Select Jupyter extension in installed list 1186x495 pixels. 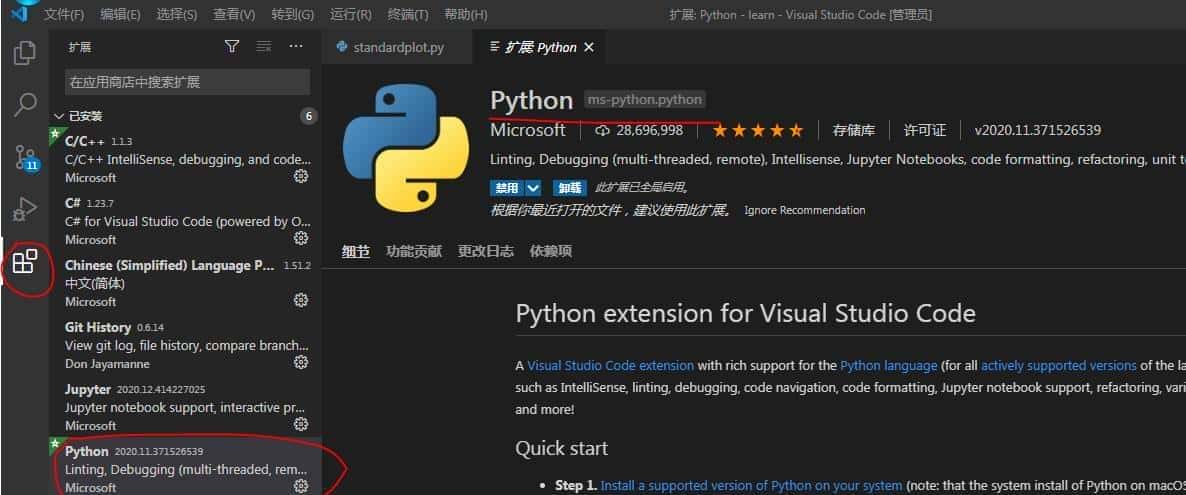[185, 406]
